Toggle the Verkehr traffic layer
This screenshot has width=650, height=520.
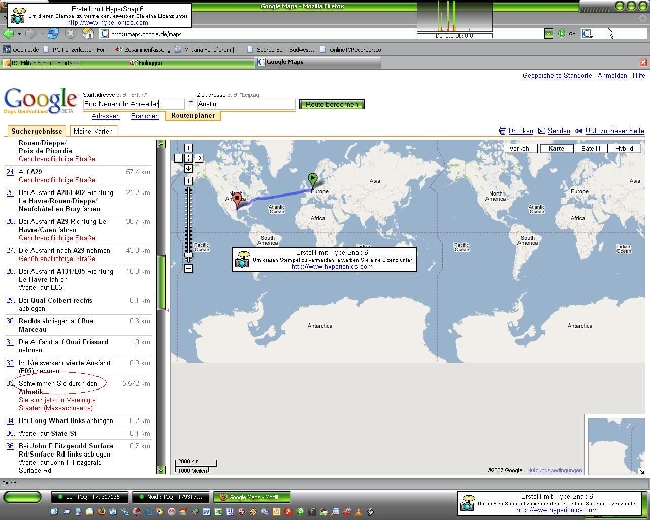(x=520, y=148)
